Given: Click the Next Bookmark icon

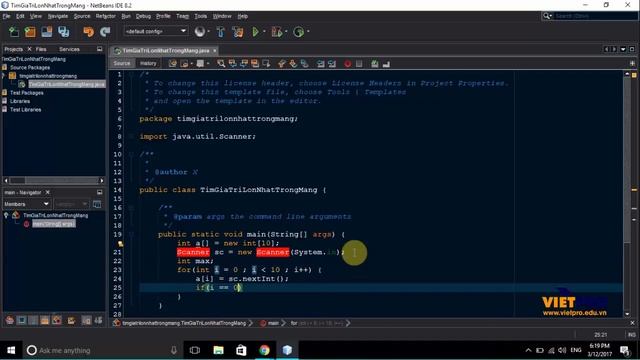Looking at the screenshot, I should pos(293,63).
